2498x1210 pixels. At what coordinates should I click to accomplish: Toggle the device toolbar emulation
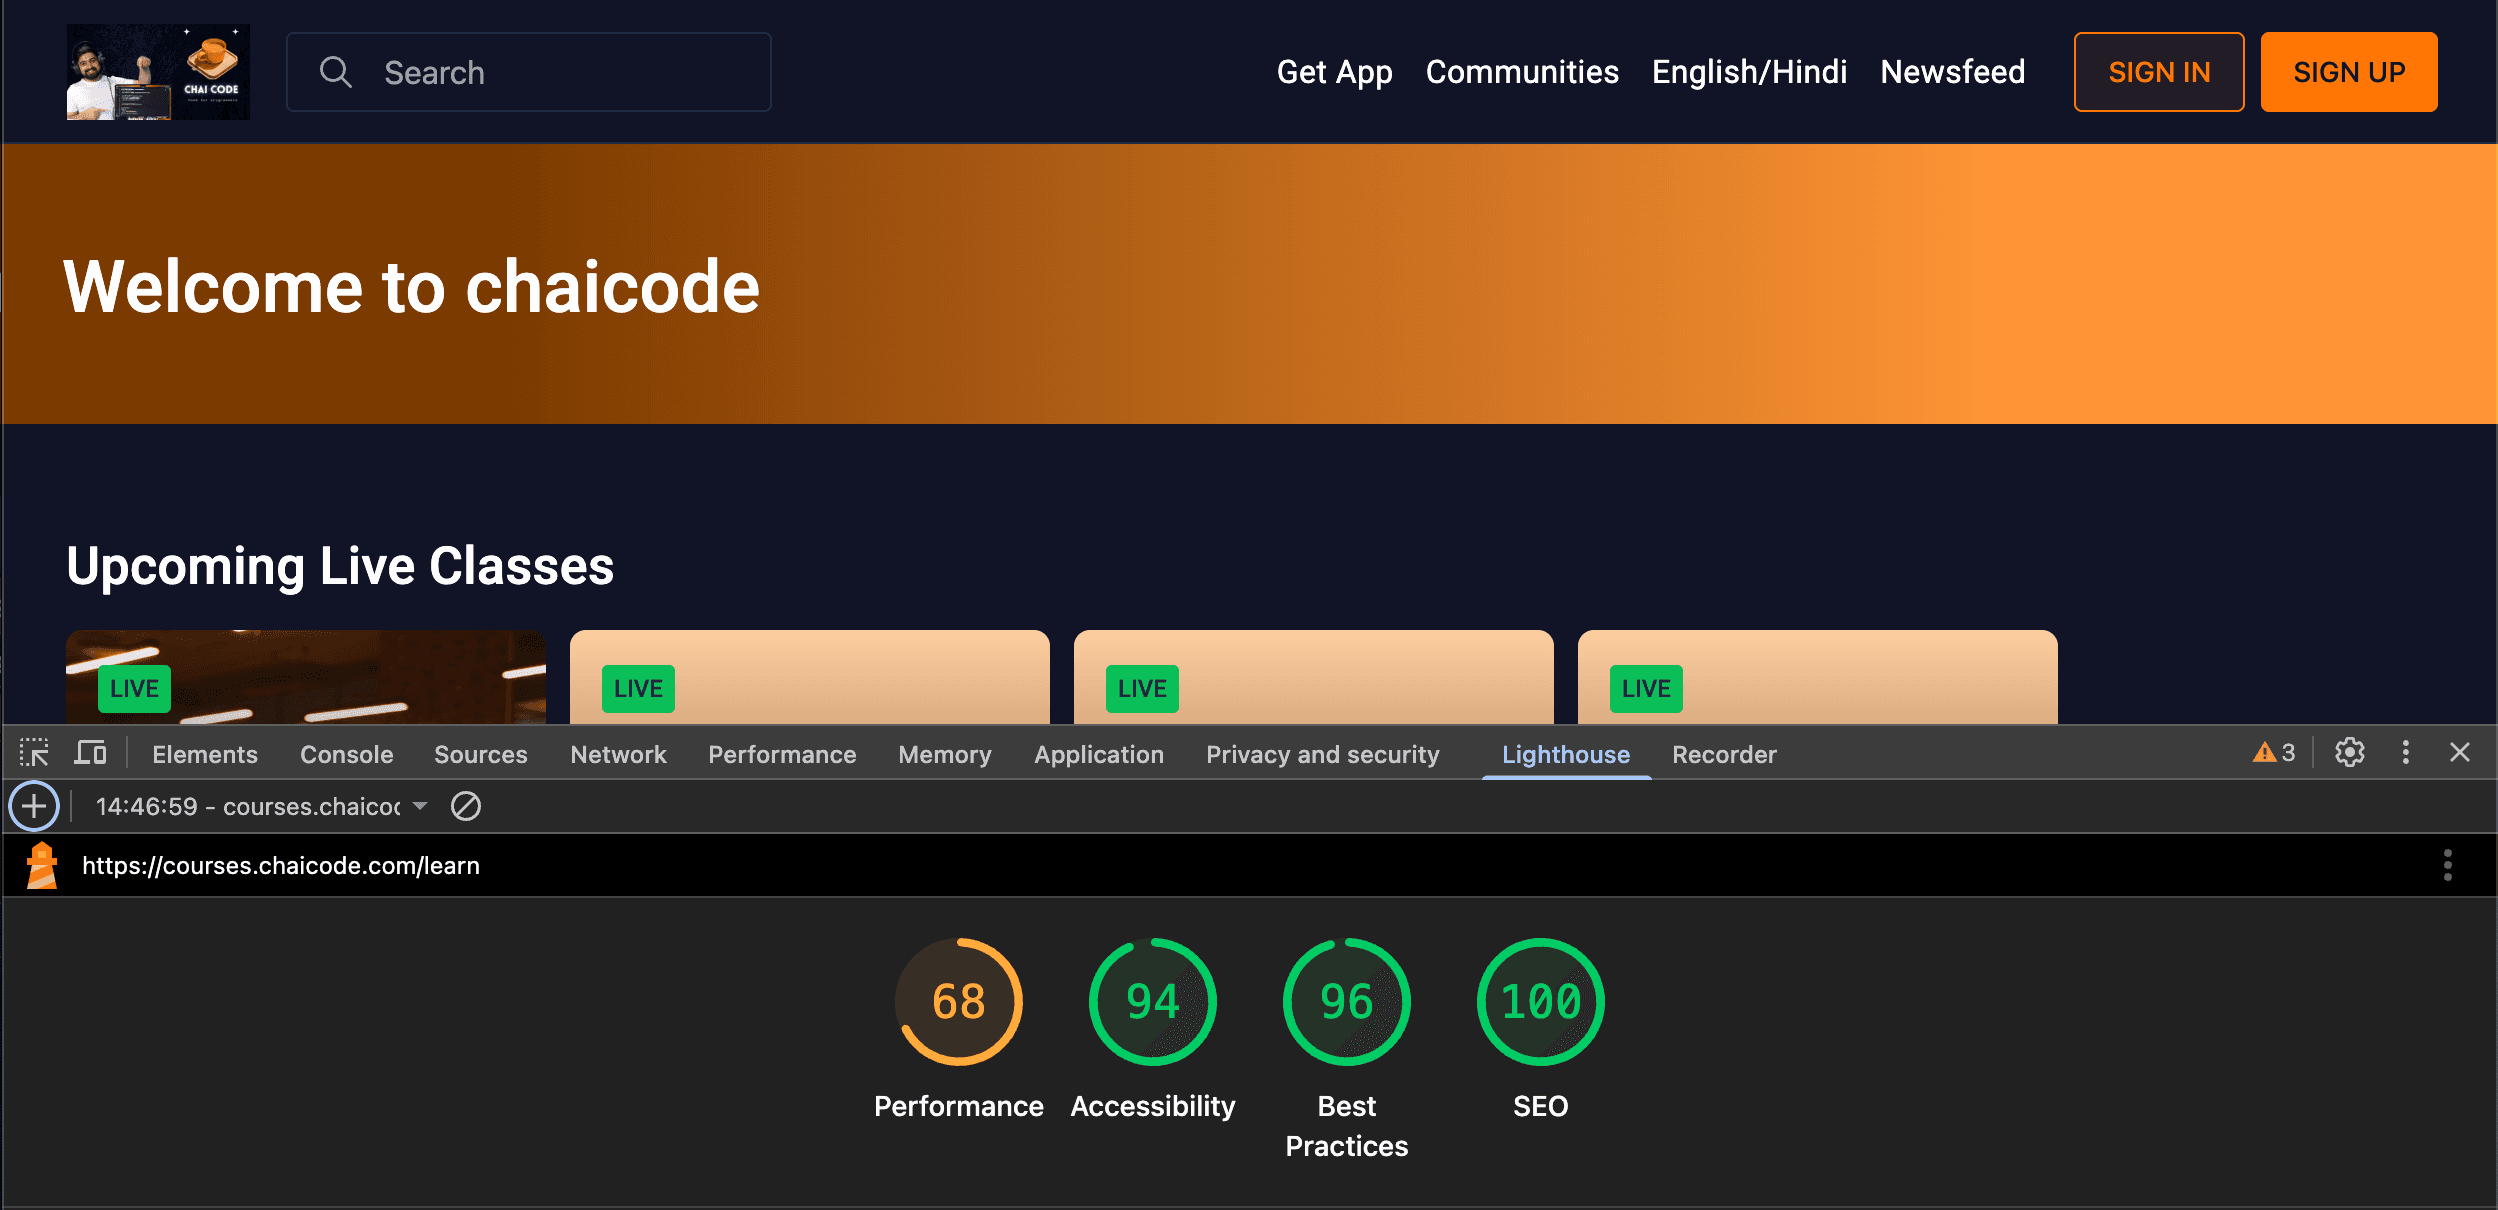click(90, 753)
